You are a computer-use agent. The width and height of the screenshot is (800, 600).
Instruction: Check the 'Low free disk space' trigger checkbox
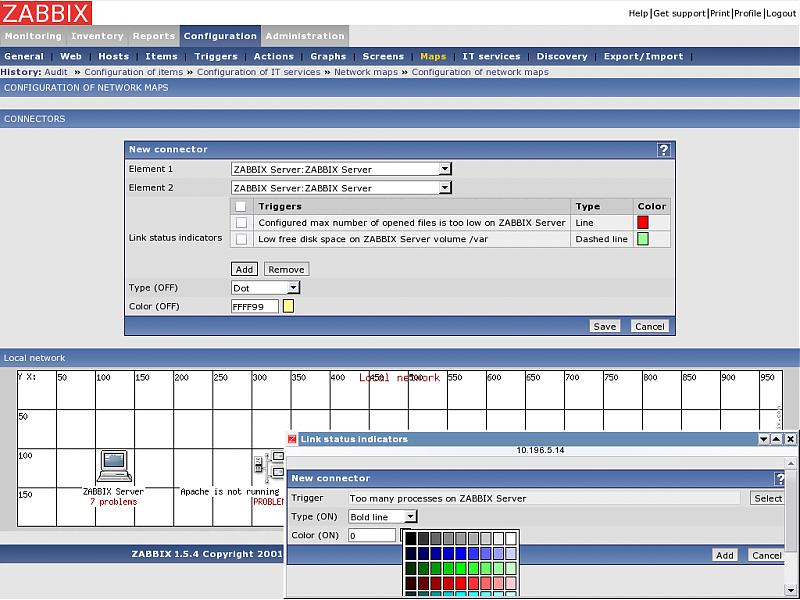[x=241, y=239]
